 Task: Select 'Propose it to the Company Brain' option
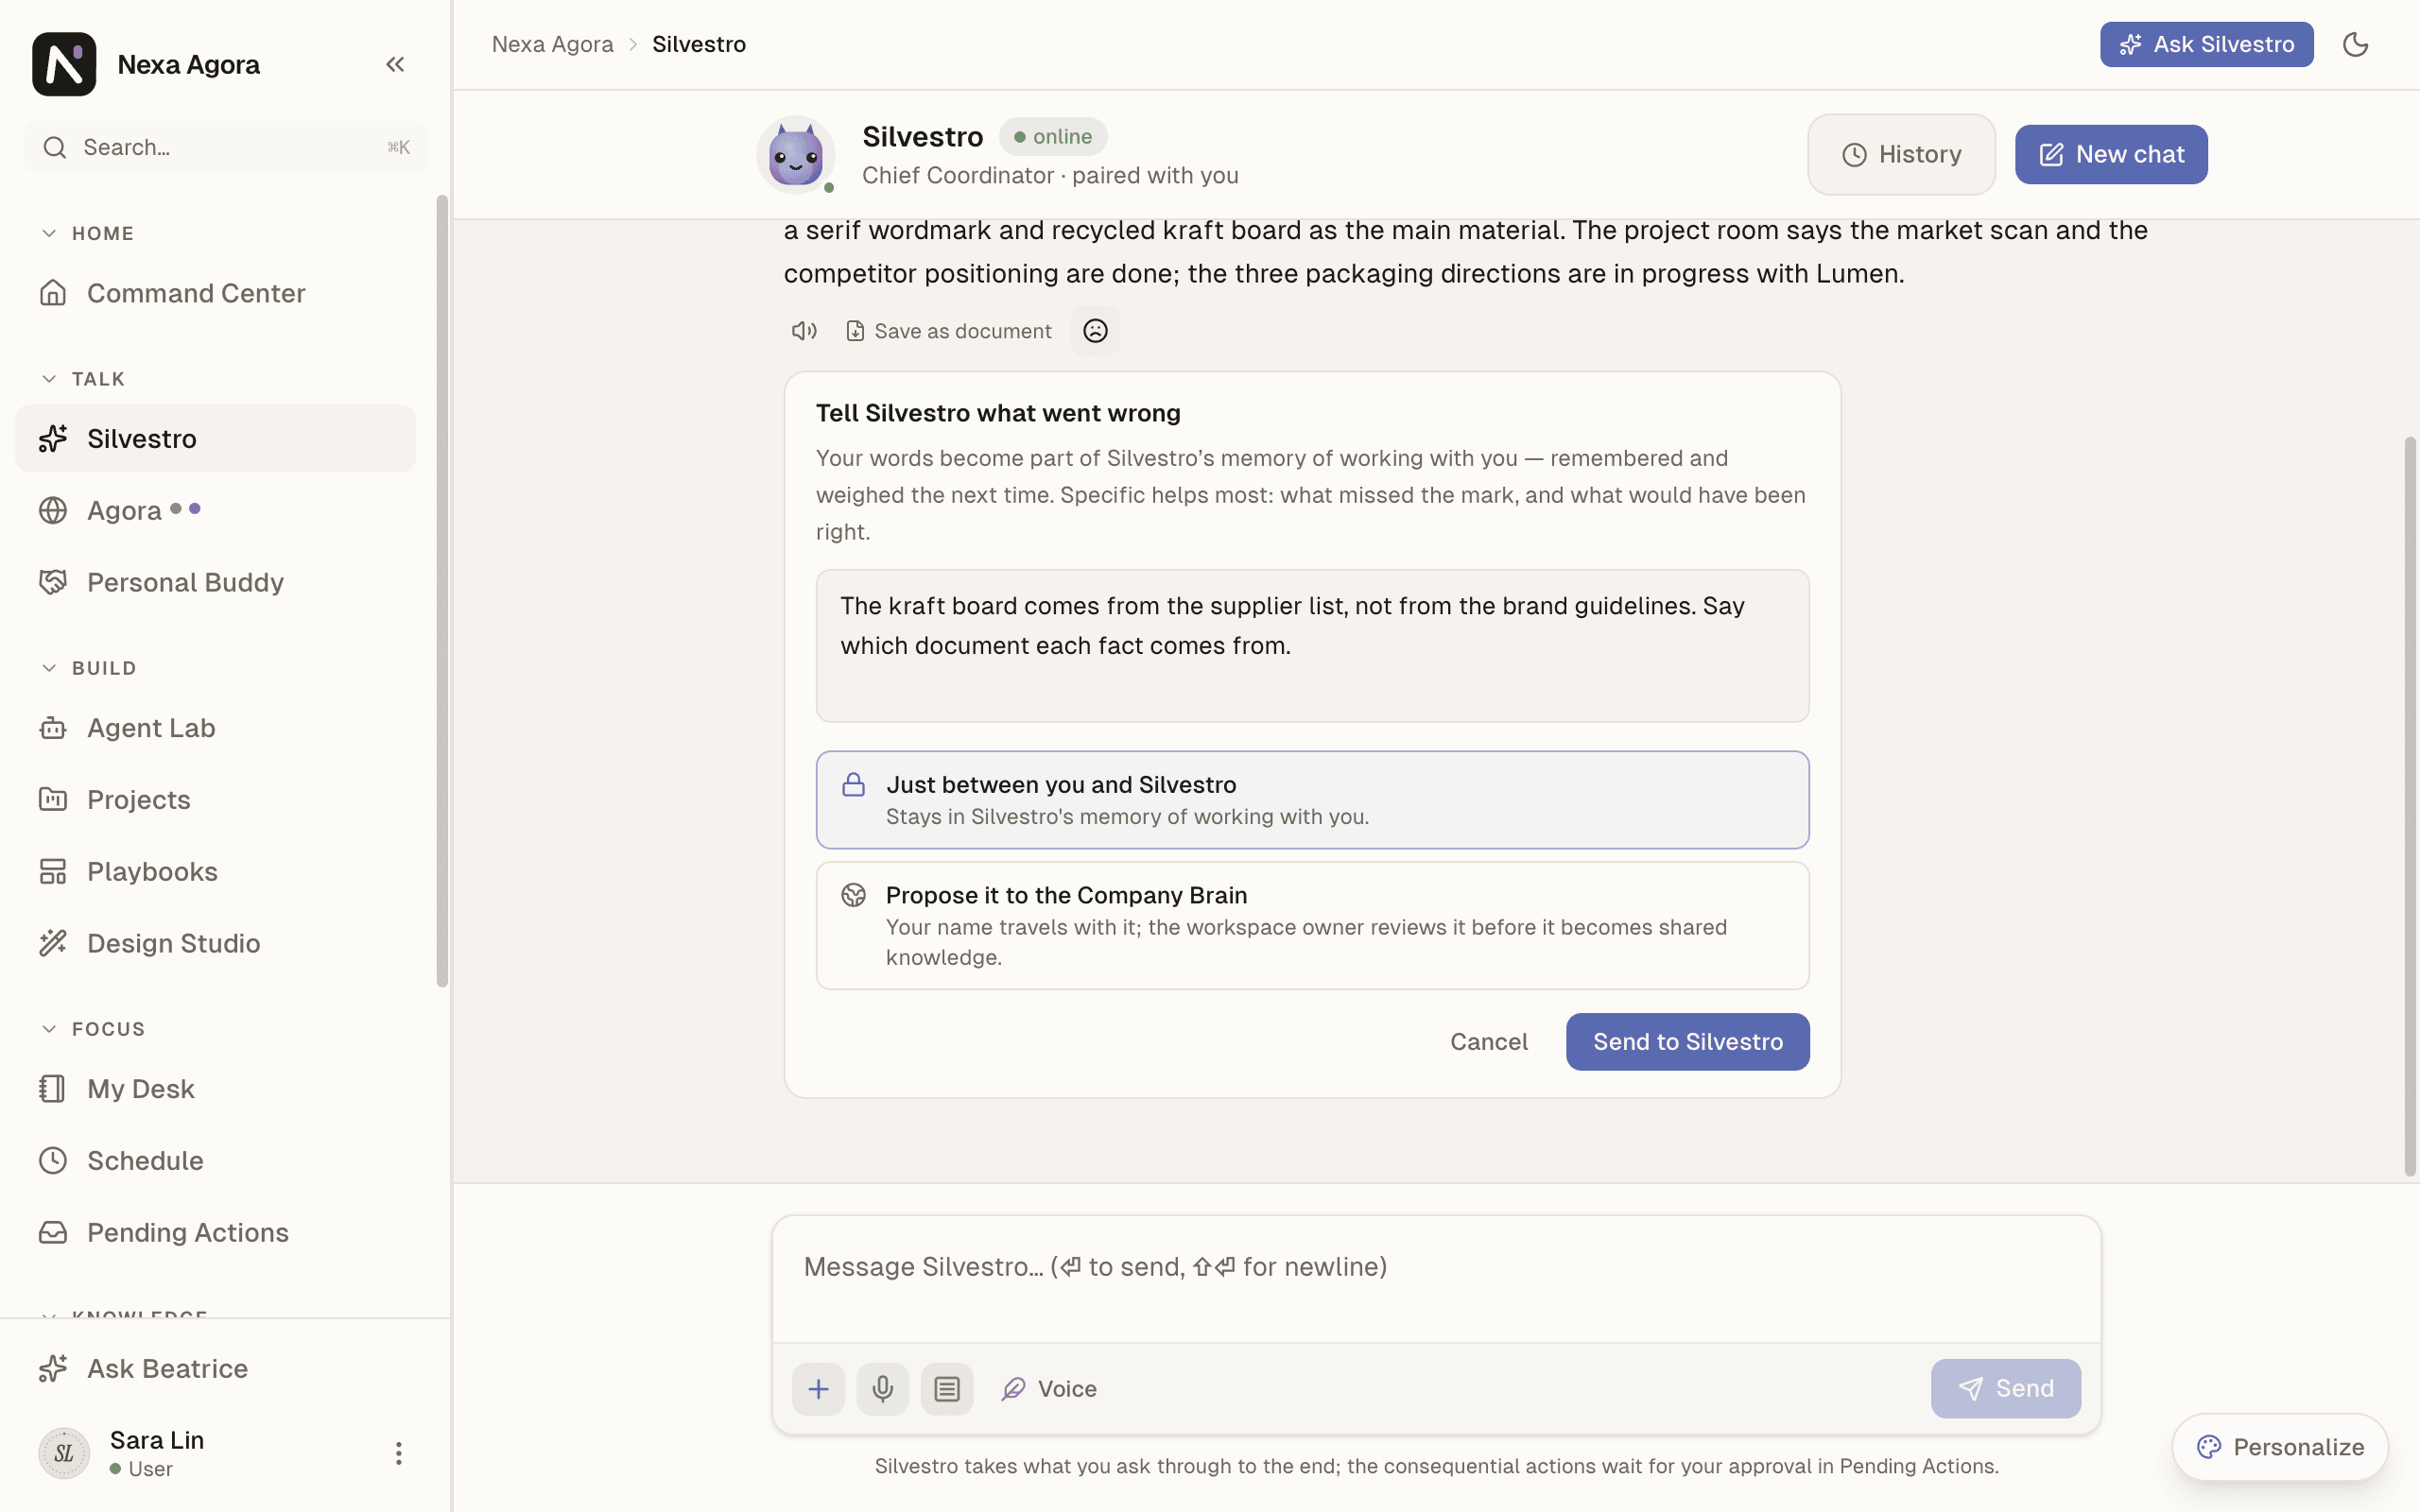pos(1312,926)
